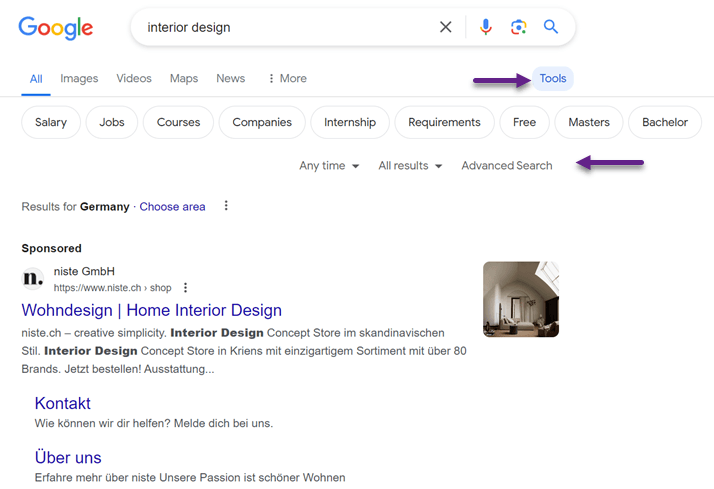Open the Über uns sitelink
Screen dimensions: 714x489
pyautogui.click(x=68, y=458)
